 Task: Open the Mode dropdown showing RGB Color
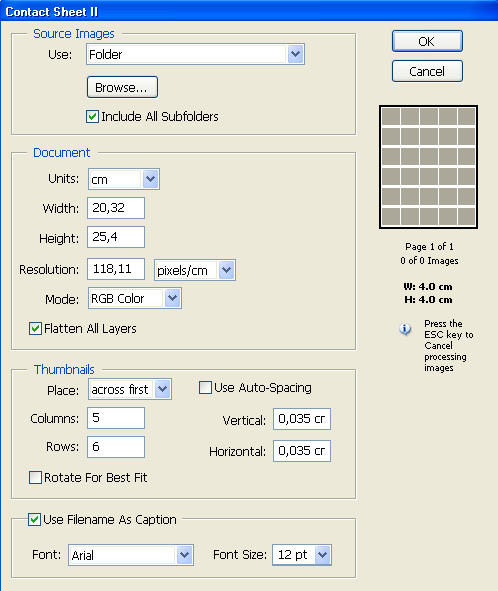pos(135,298)
